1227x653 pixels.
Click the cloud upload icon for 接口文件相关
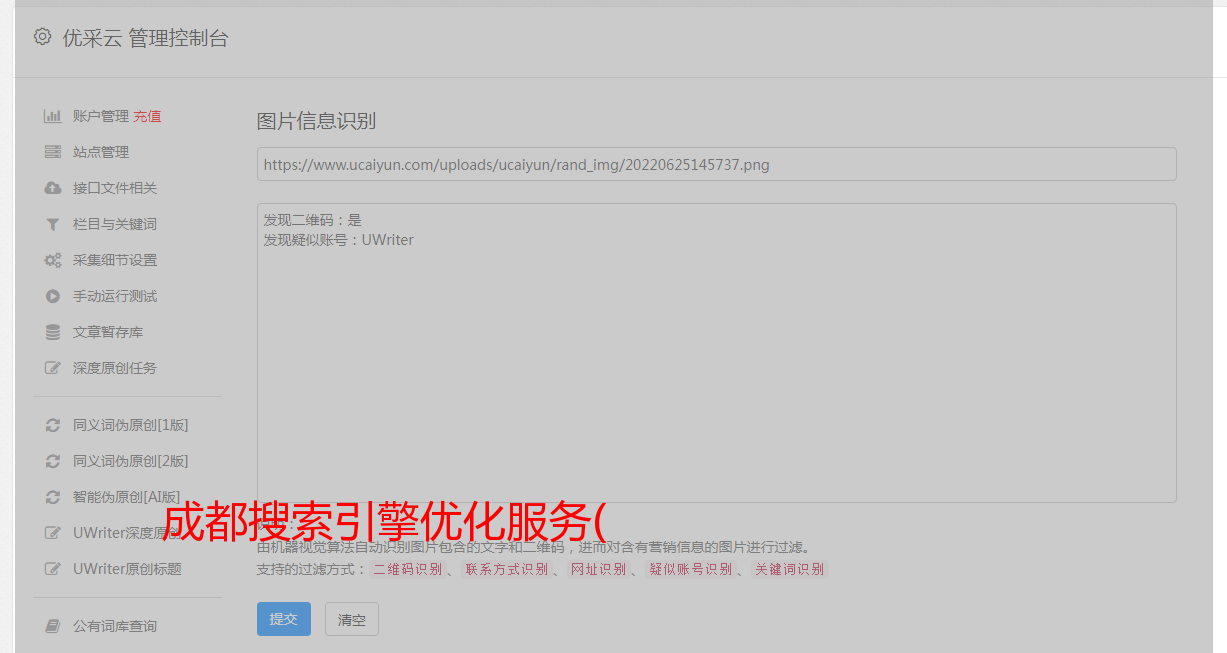point(53,188)
